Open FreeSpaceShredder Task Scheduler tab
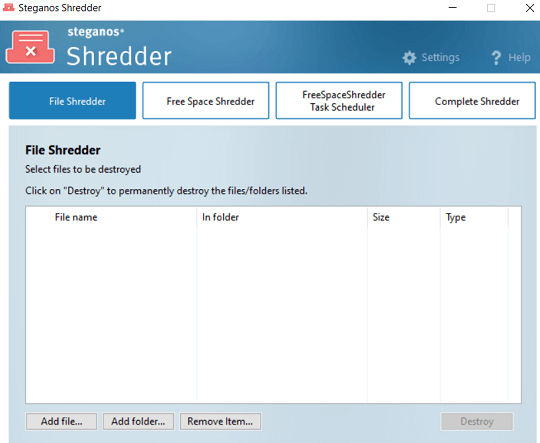 (x=339, y=101)
